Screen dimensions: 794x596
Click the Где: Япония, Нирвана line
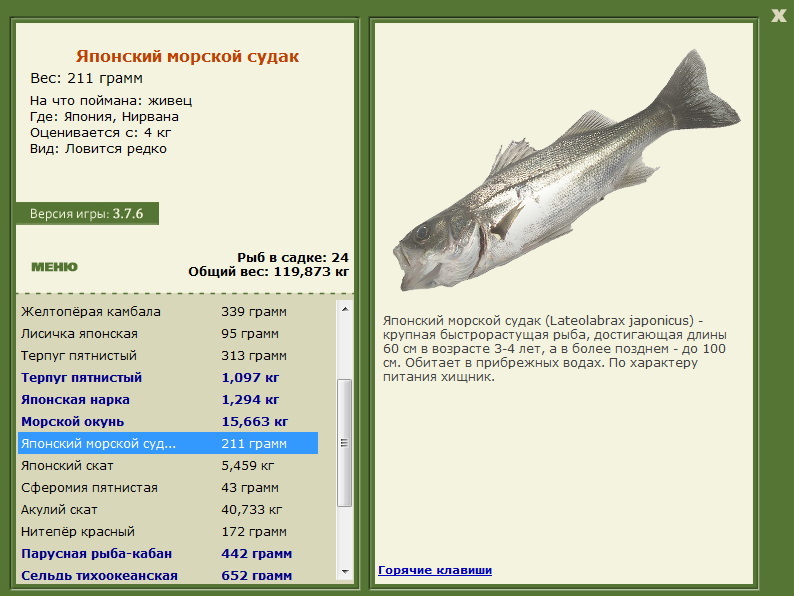pos(104,117)
